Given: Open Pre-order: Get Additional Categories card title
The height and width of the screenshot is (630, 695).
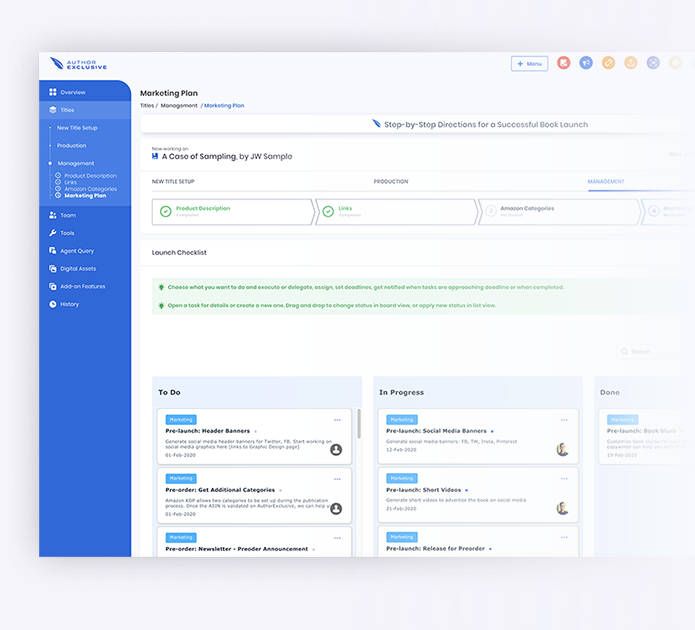Looking at the screenshot, I should tap(220, 490).
